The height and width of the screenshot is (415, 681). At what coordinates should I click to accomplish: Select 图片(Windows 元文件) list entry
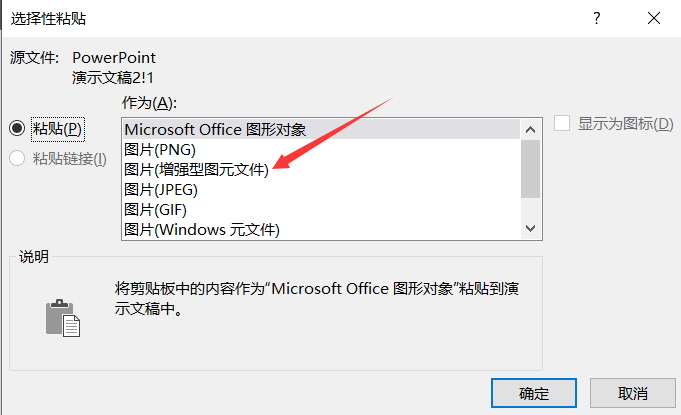(x=201, y=230)
